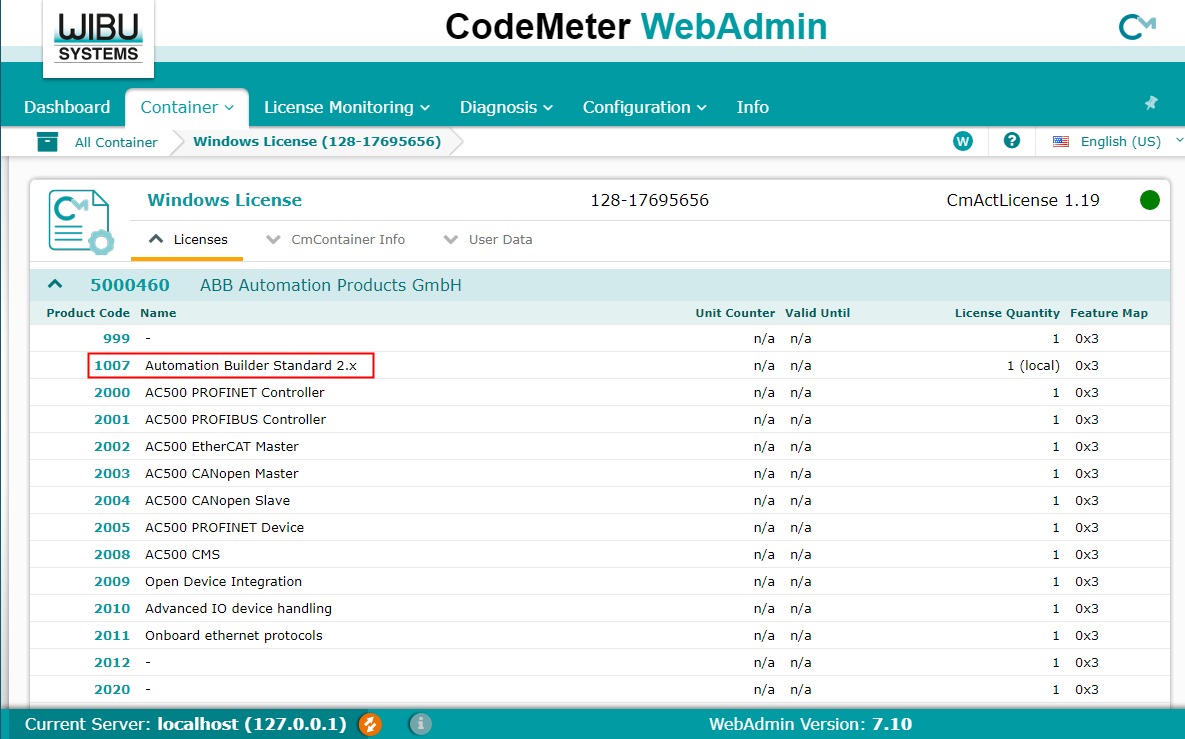Click localhost (127.0.0.1) server text
1185x739 pixels.
(x=252, y=724)
